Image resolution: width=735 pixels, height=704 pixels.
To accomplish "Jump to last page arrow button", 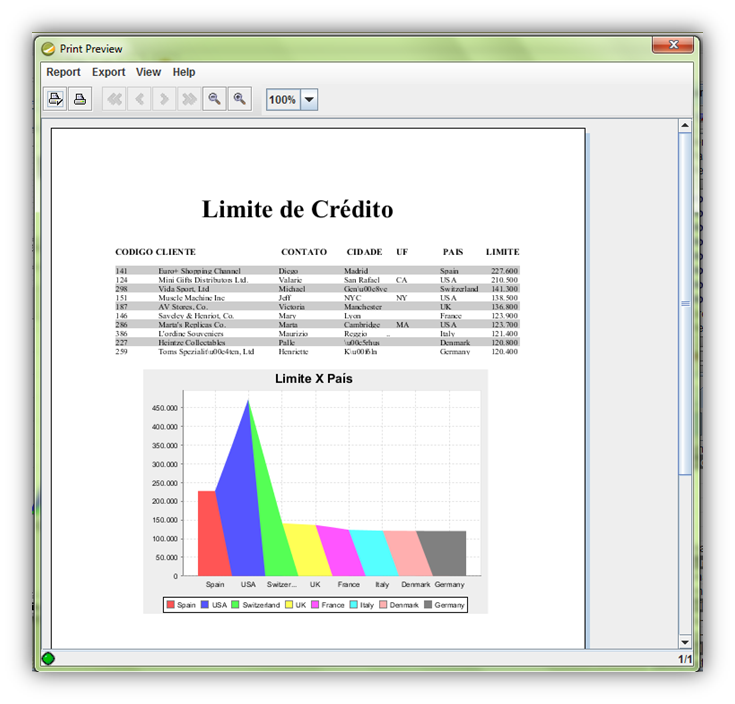I will click(189, 99).
